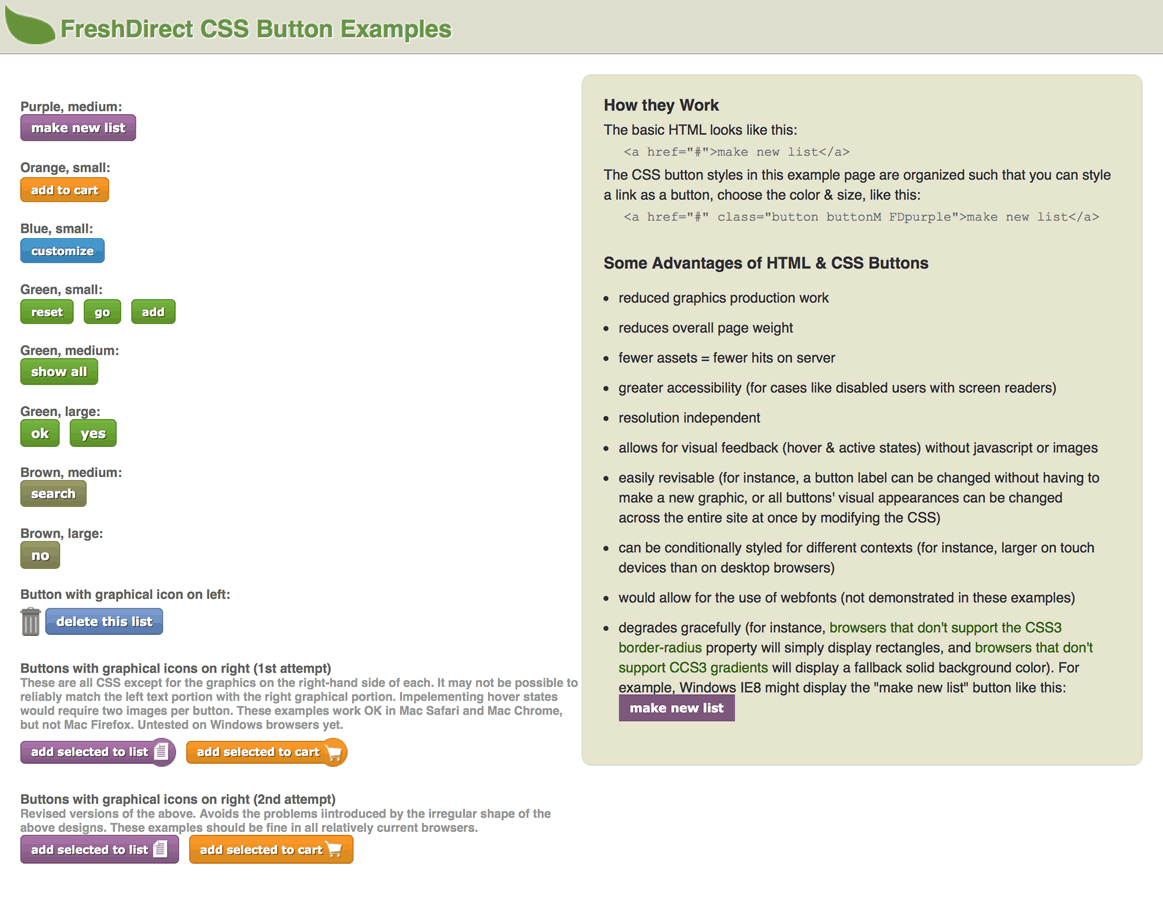1163x900 pixels.
Task: Click the green leaf logo icon
Action: (x=30, y=26)
